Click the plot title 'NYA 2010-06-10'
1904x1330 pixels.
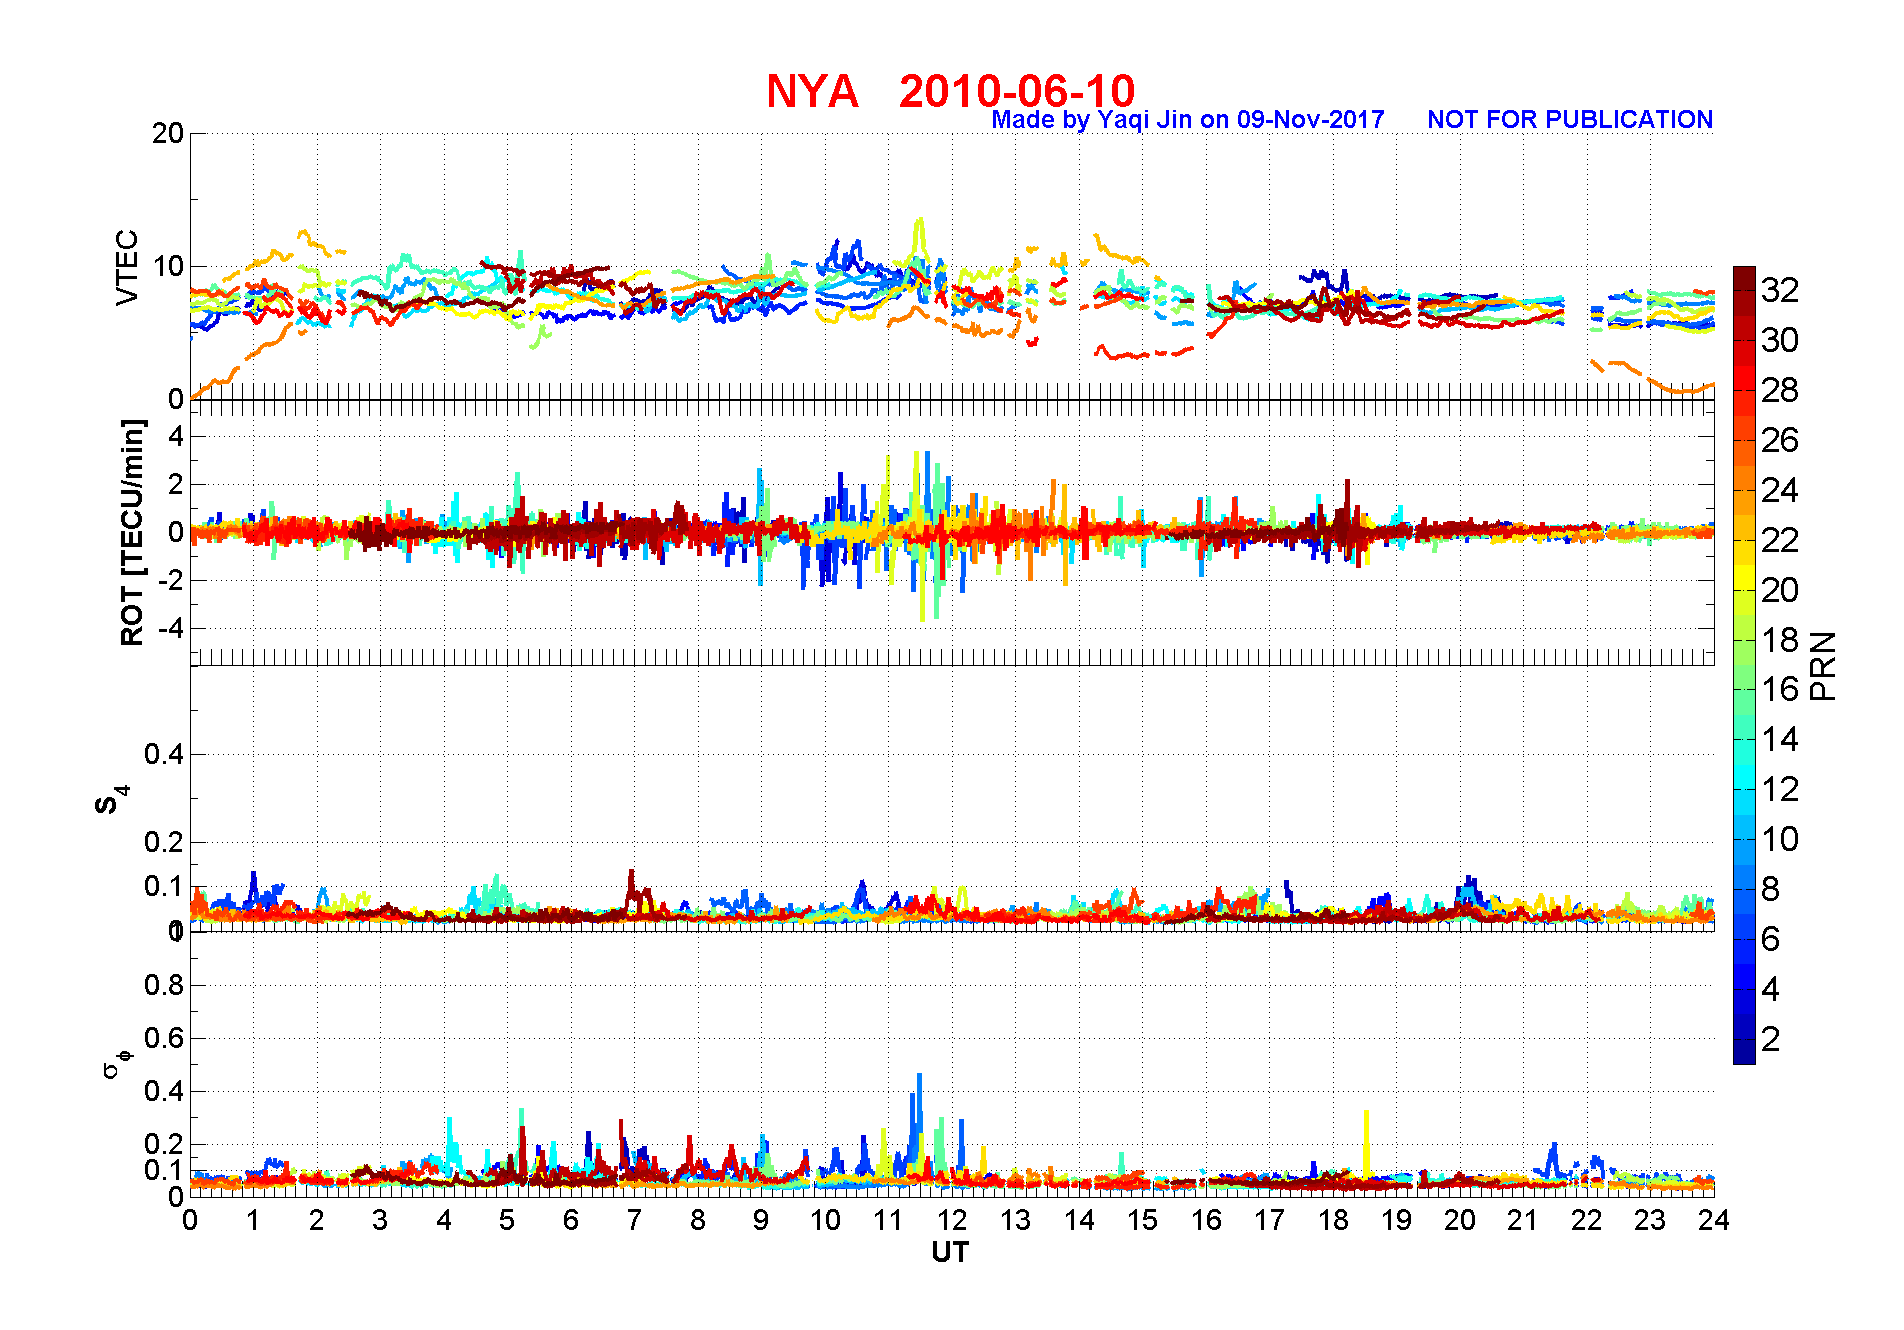coord(950,91)
